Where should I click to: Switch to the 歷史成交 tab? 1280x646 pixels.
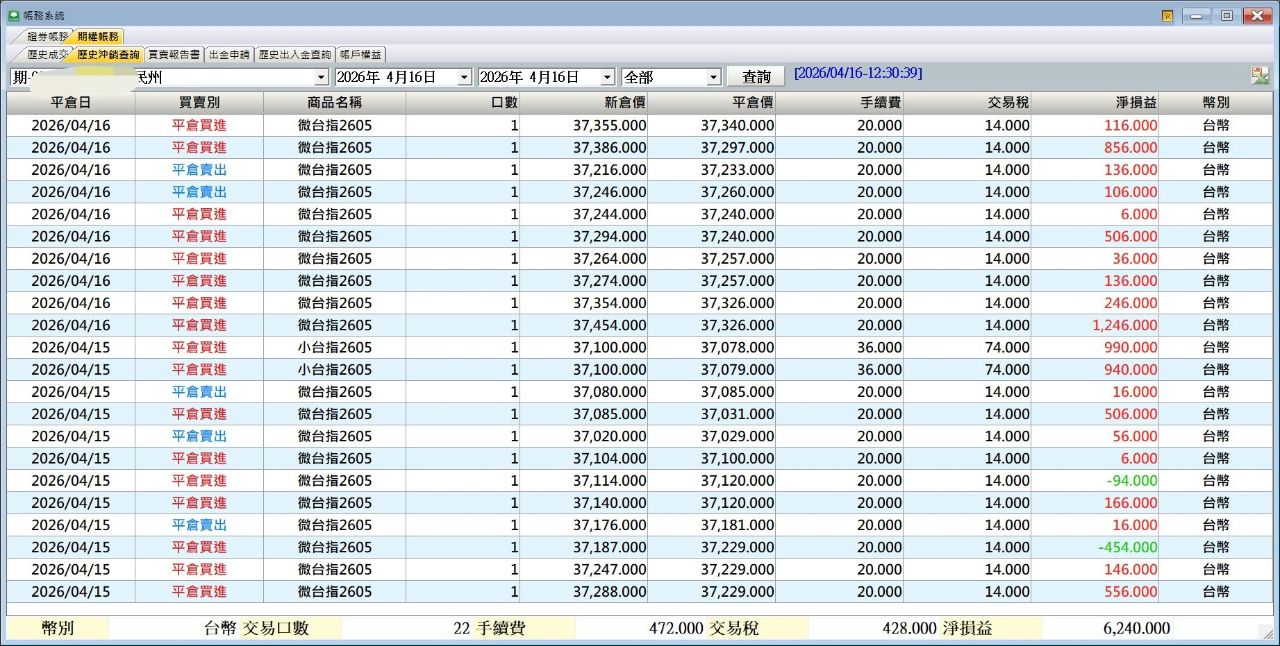(48, 55)
